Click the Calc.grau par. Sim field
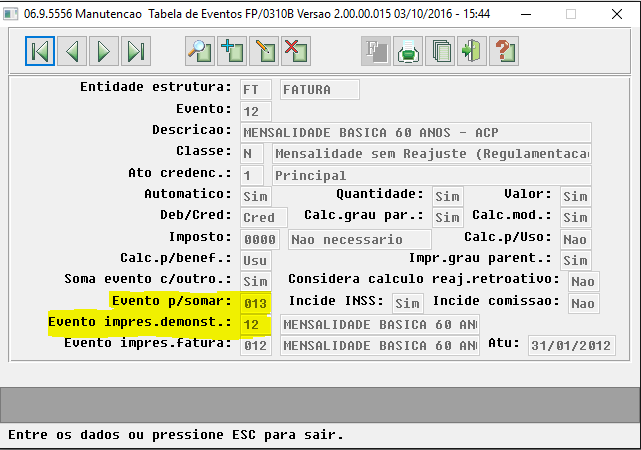Viewport: 641px width, 450px height. point(448,218)
